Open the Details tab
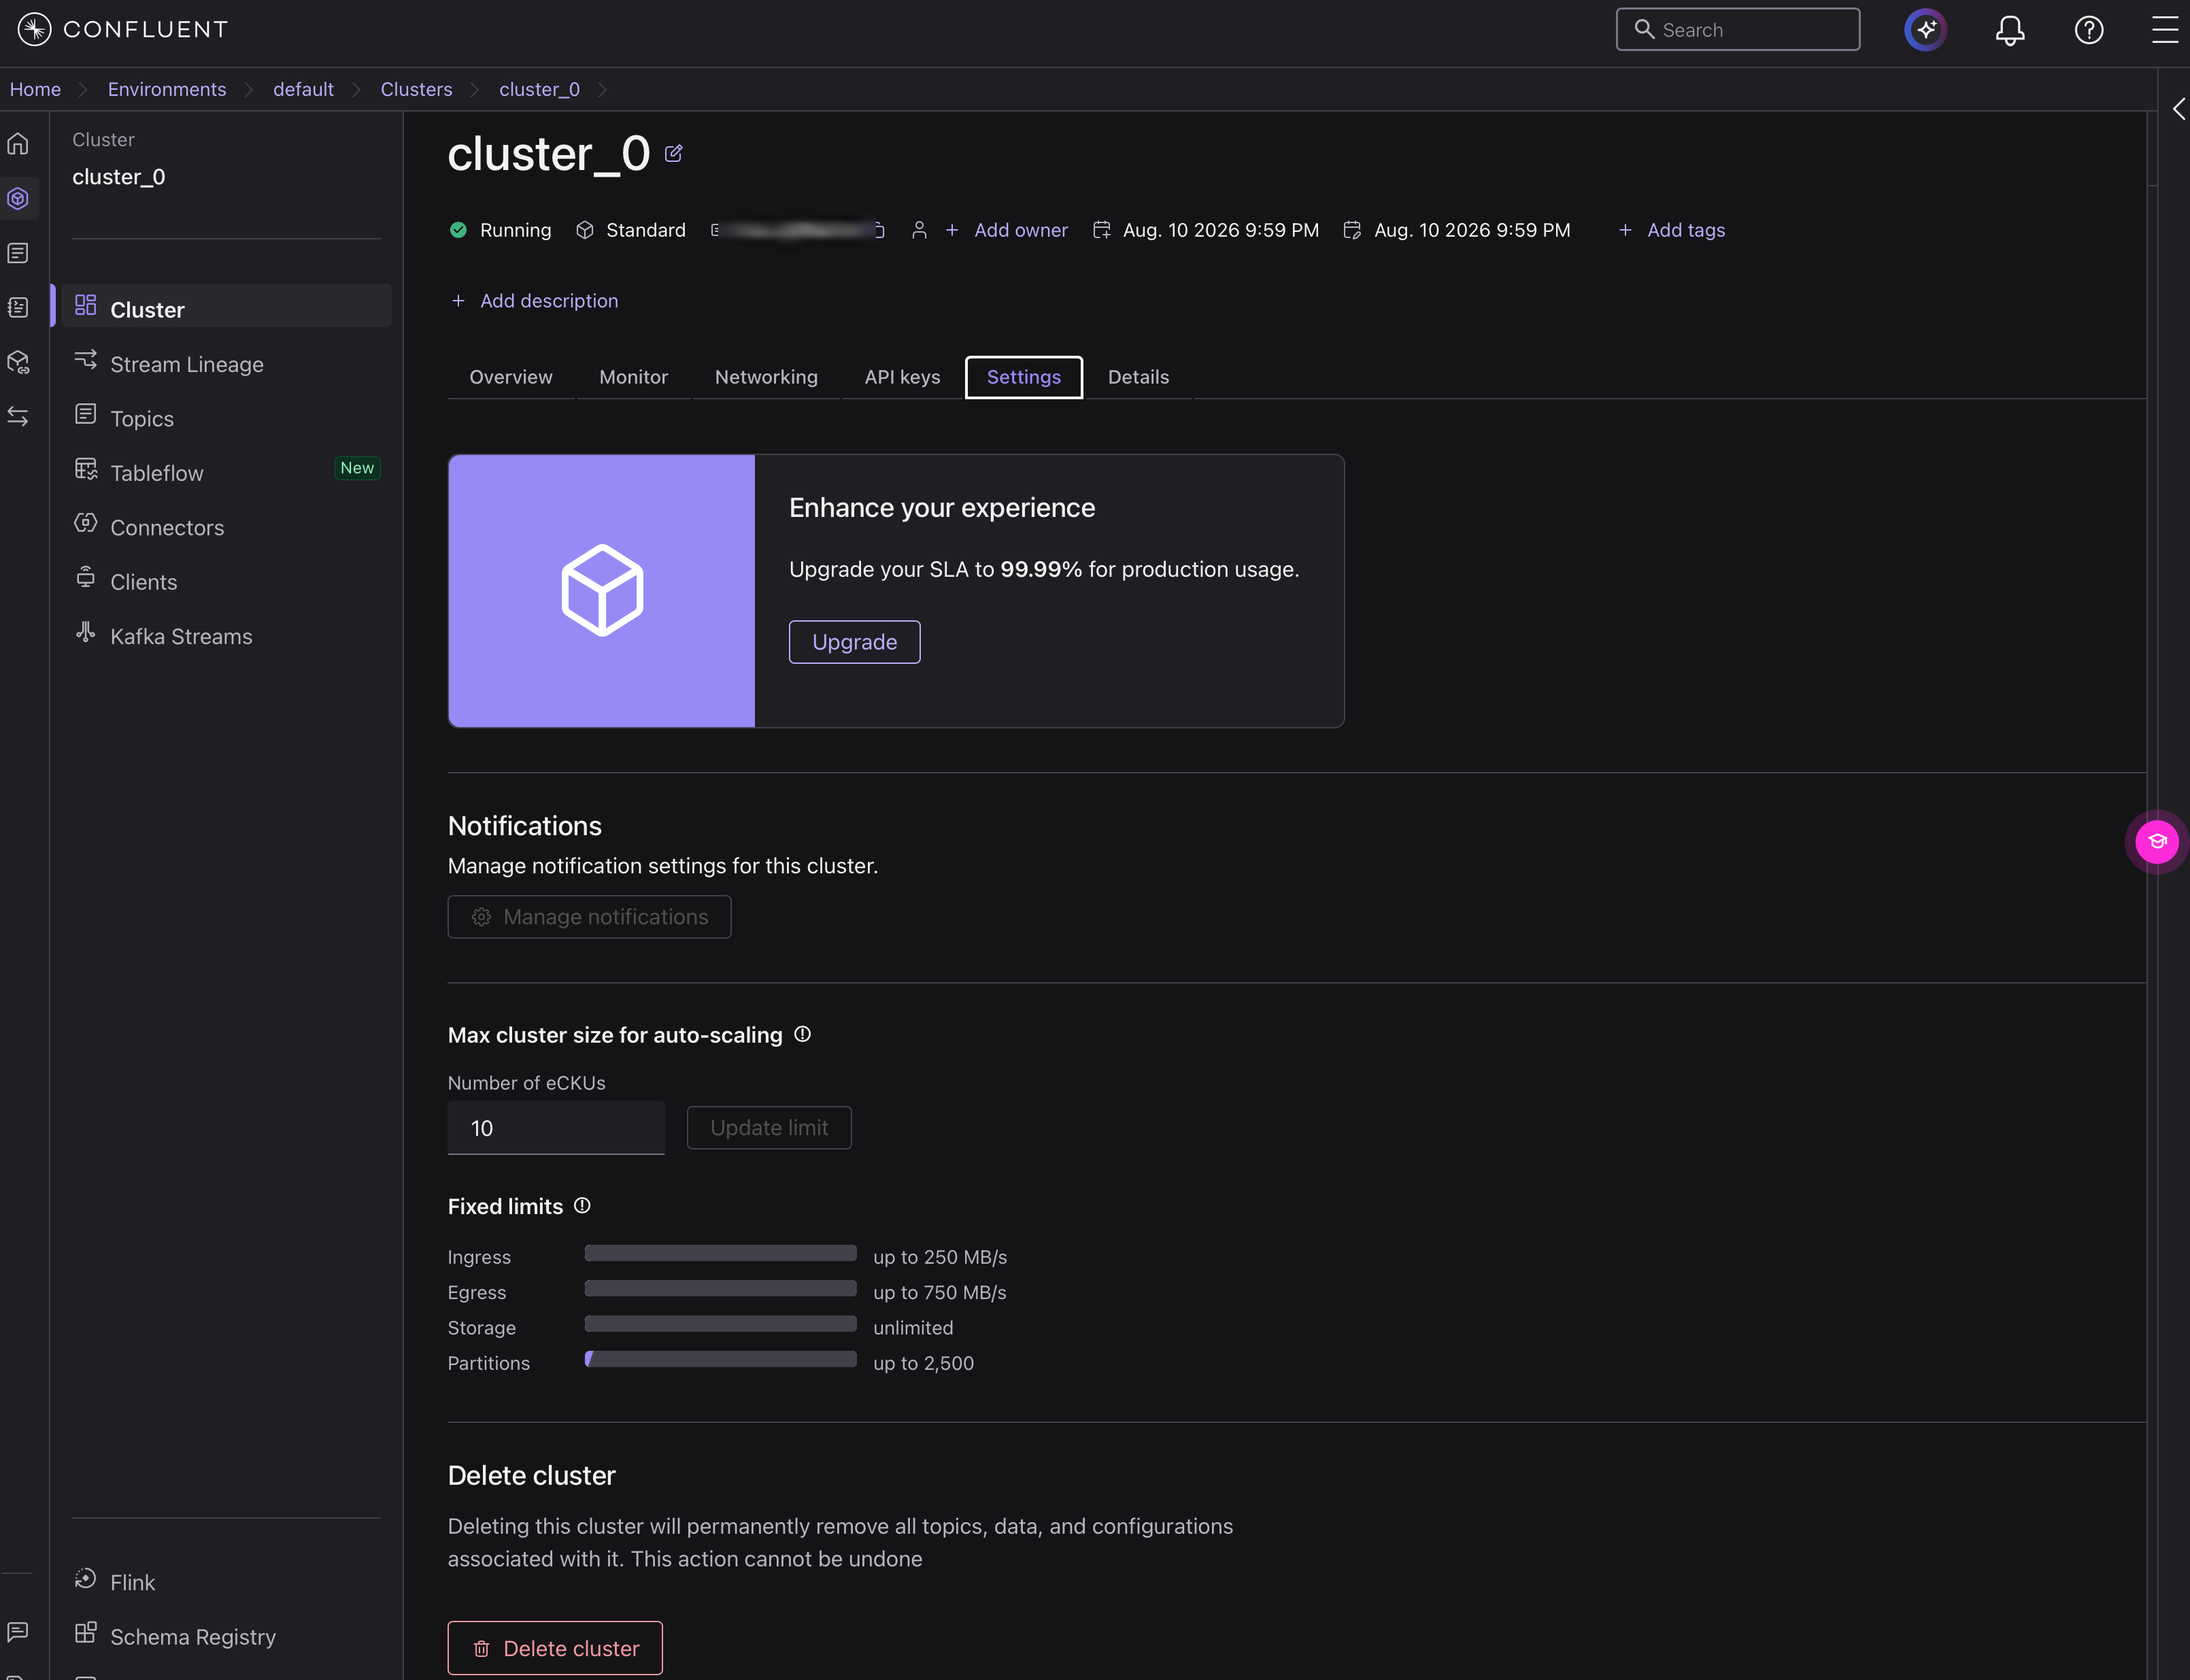This screenshot has width=2190, height=1680. 1138,377
